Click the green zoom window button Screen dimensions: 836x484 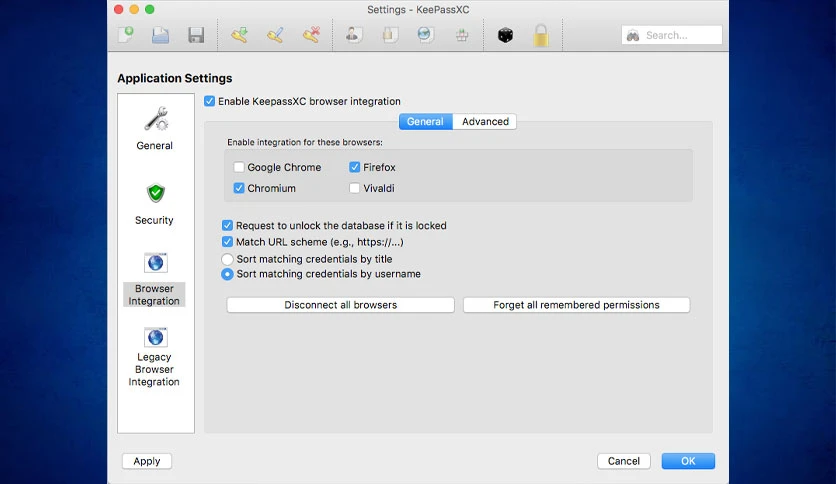150,9
